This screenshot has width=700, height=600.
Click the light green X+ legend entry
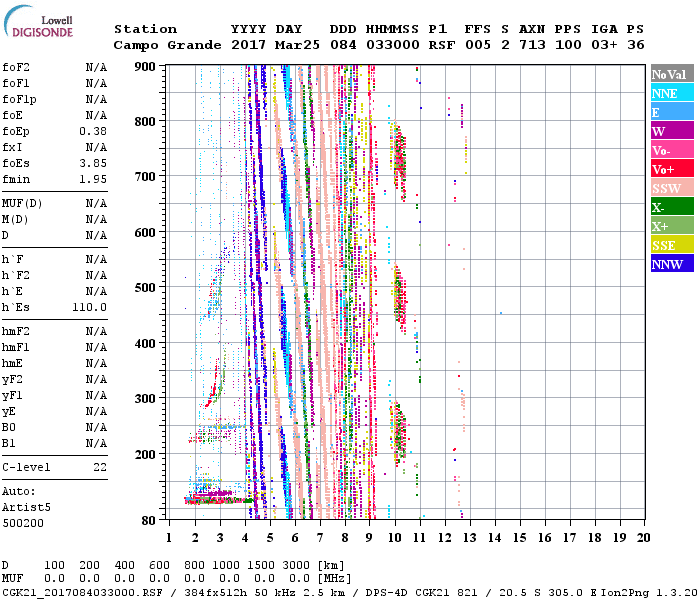pyautogui.click(x=670, y=226)
